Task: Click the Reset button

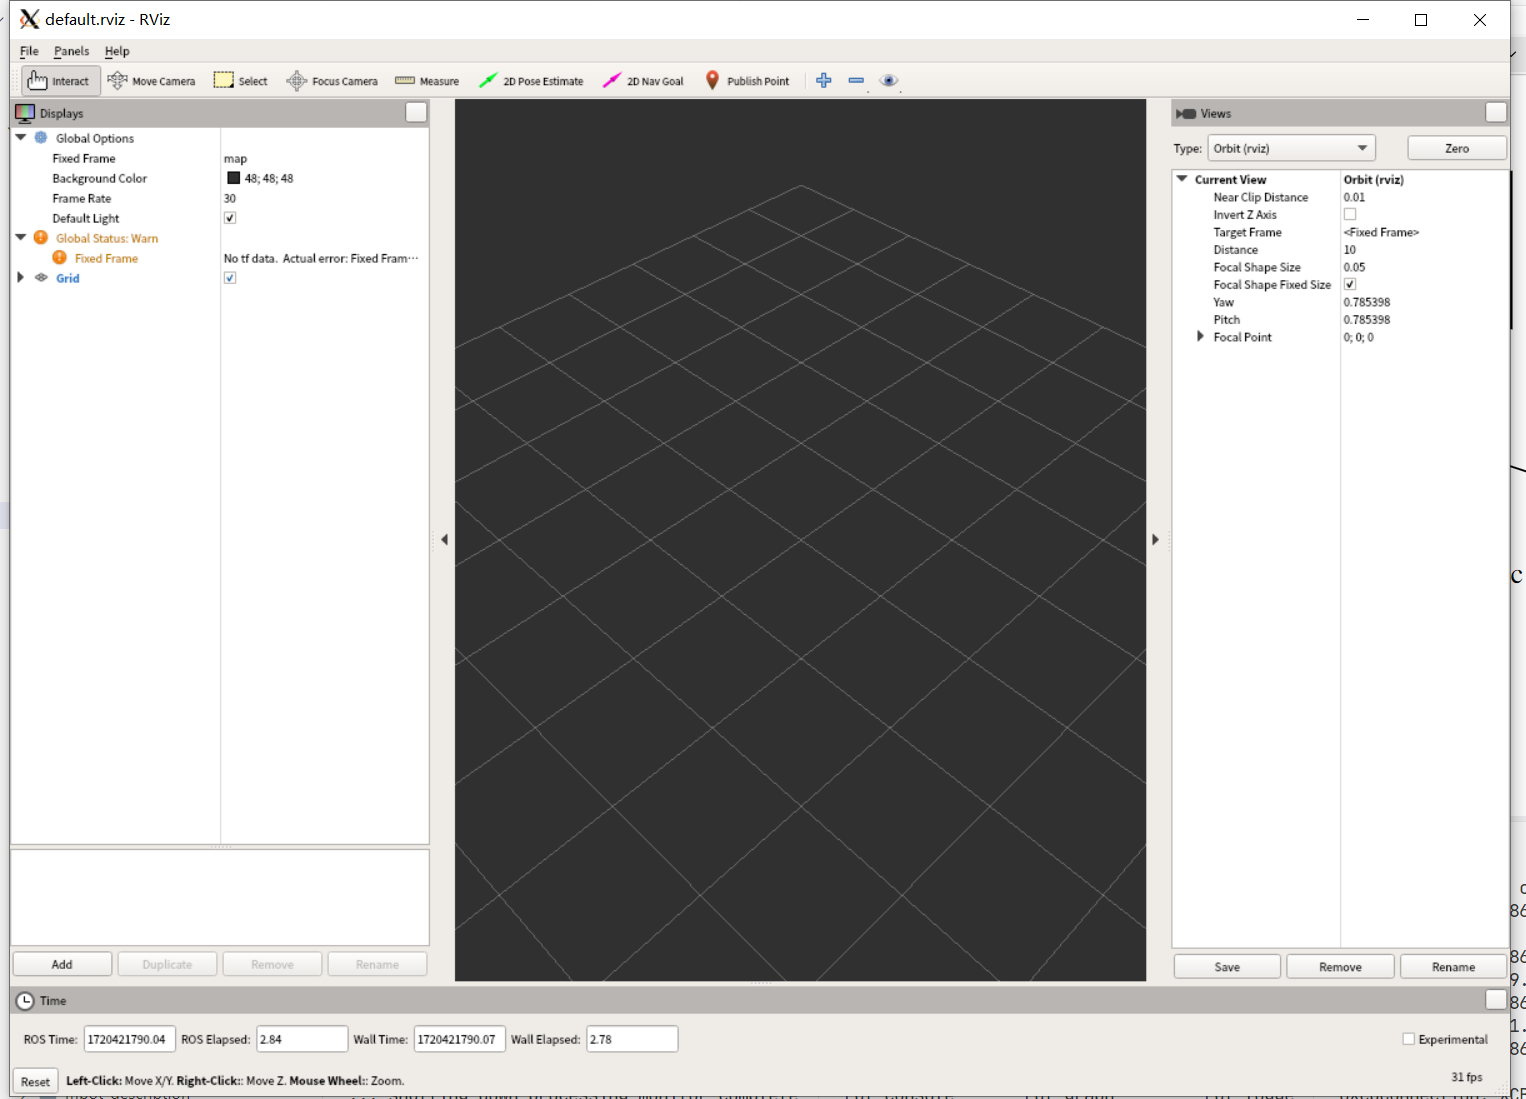Action: coord(35,1081)
